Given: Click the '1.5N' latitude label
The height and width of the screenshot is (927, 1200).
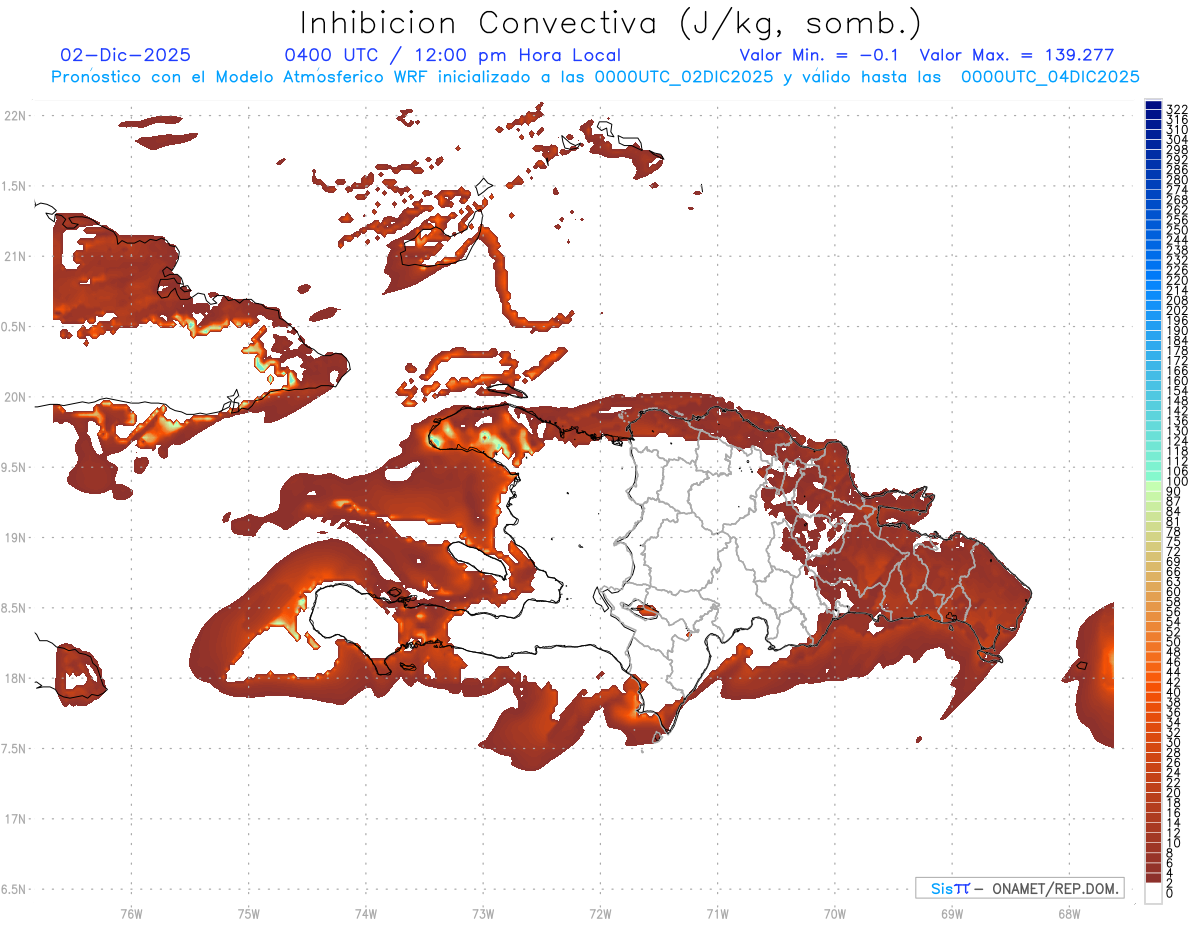Looking at the screenshot, I should coord(14,186).
